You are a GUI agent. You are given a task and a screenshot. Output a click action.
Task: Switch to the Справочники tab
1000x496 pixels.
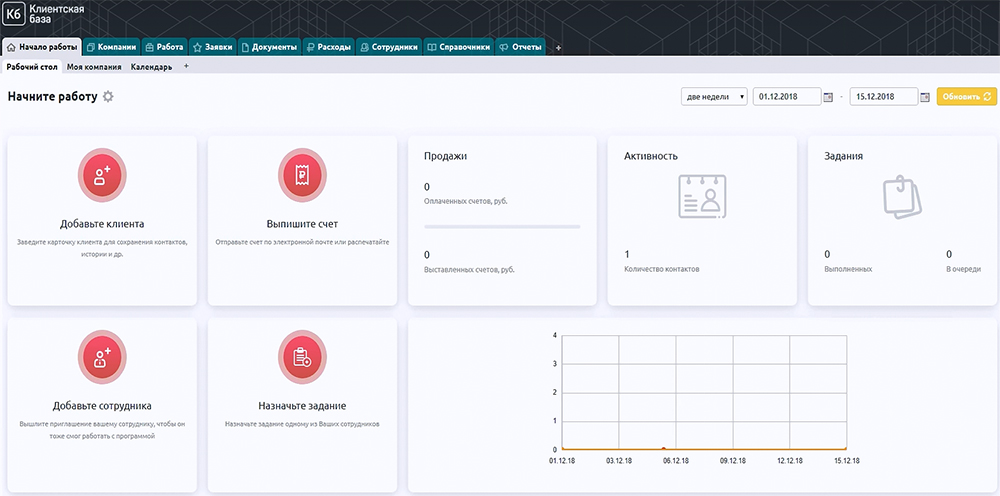[459, 47]
